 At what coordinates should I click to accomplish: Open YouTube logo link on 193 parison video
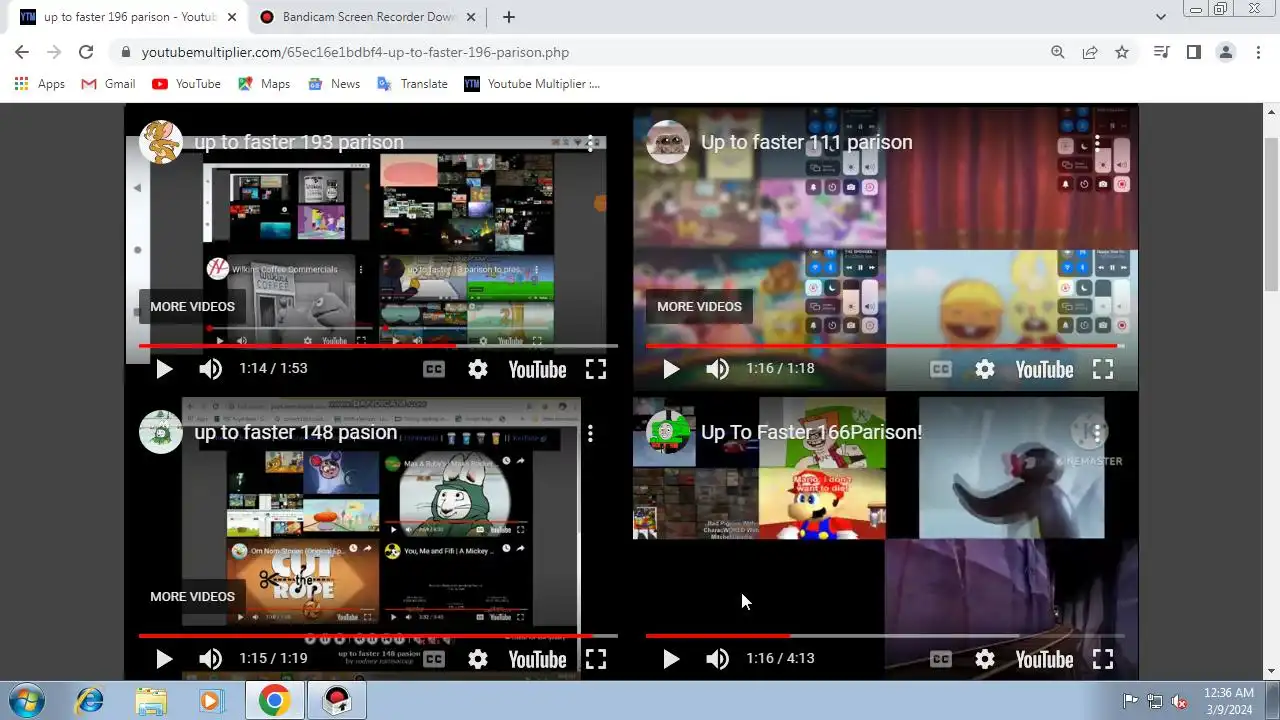click(537, 369)
